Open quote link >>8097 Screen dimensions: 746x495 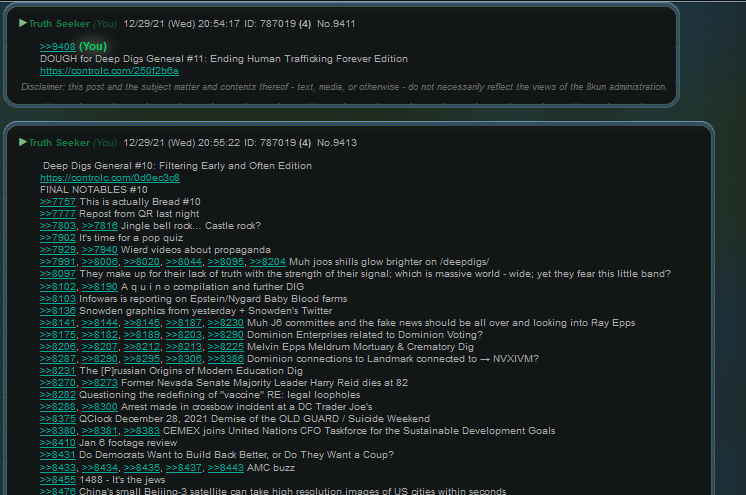tap(58, 274)
